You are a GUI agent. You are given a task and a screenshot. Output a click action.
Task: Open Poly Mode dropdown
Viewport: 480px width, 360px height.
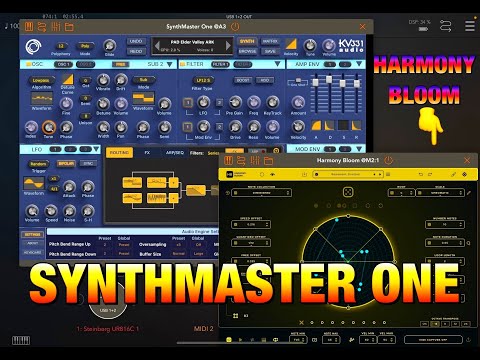point(85,46)
